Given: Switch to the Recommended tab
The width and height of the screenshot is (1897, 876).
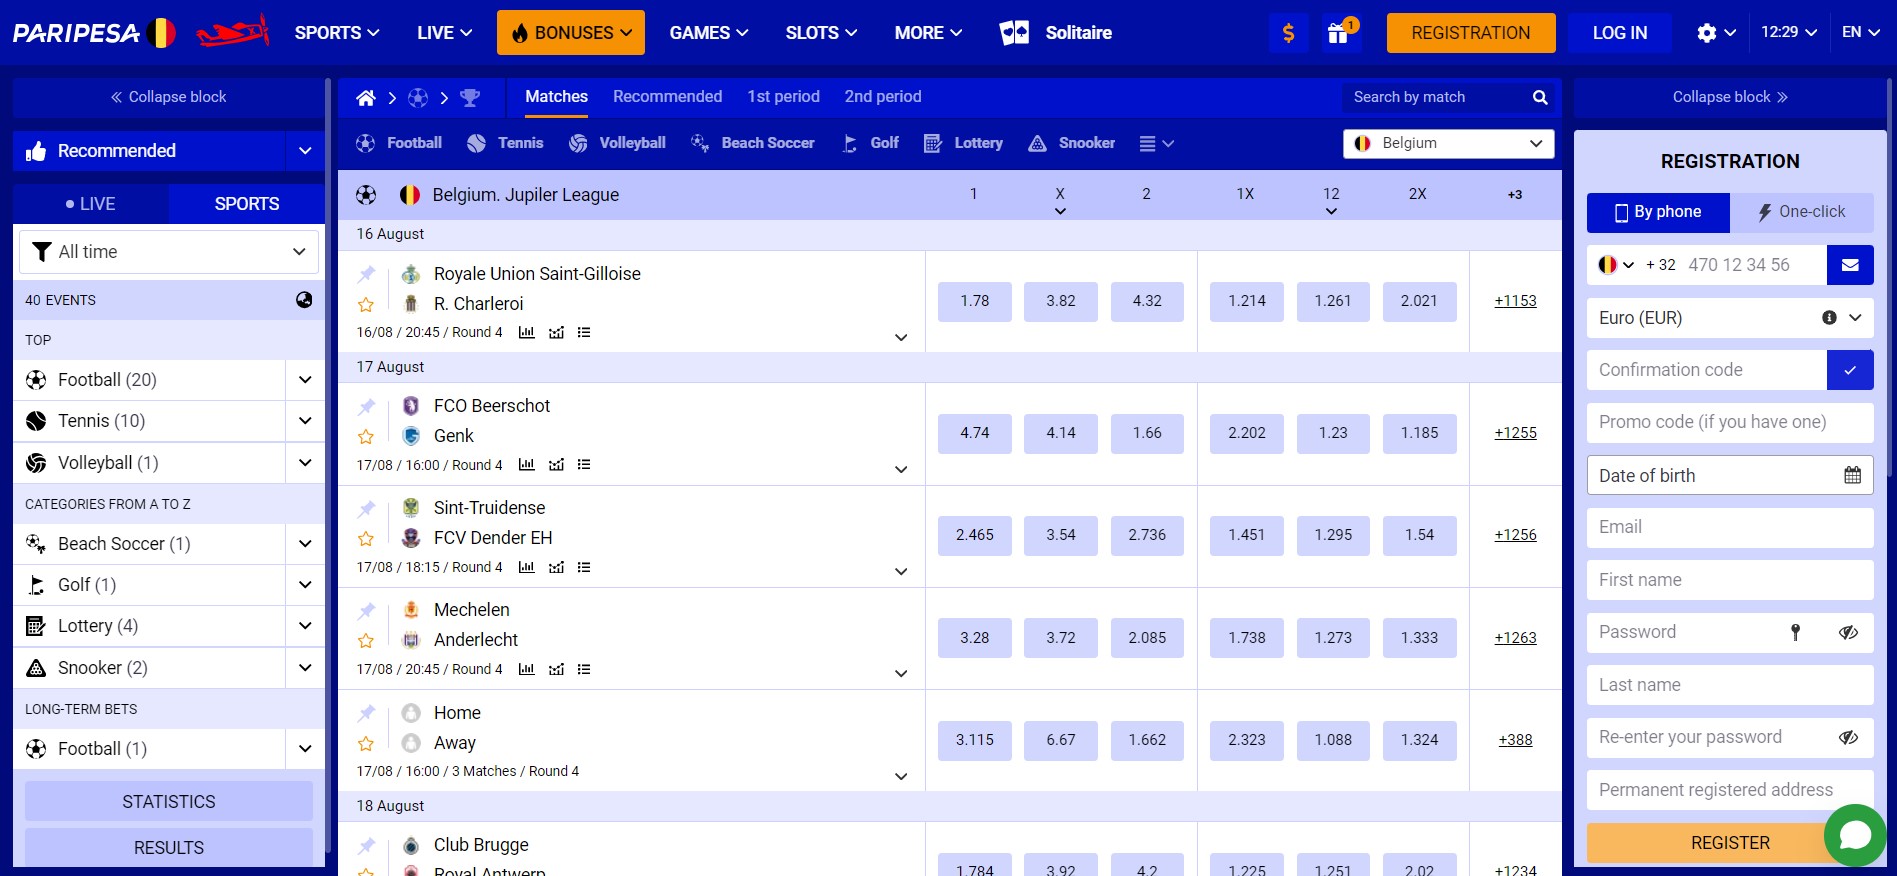Looking at the screenshot, I should coord(667,97).
